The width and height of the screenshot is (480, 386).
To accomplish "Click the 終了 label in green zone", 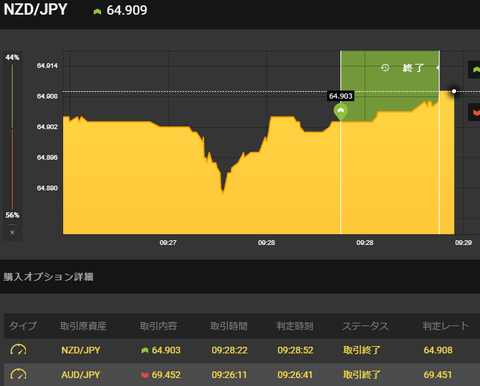I will pyautogui.click(x=413, y=68).
